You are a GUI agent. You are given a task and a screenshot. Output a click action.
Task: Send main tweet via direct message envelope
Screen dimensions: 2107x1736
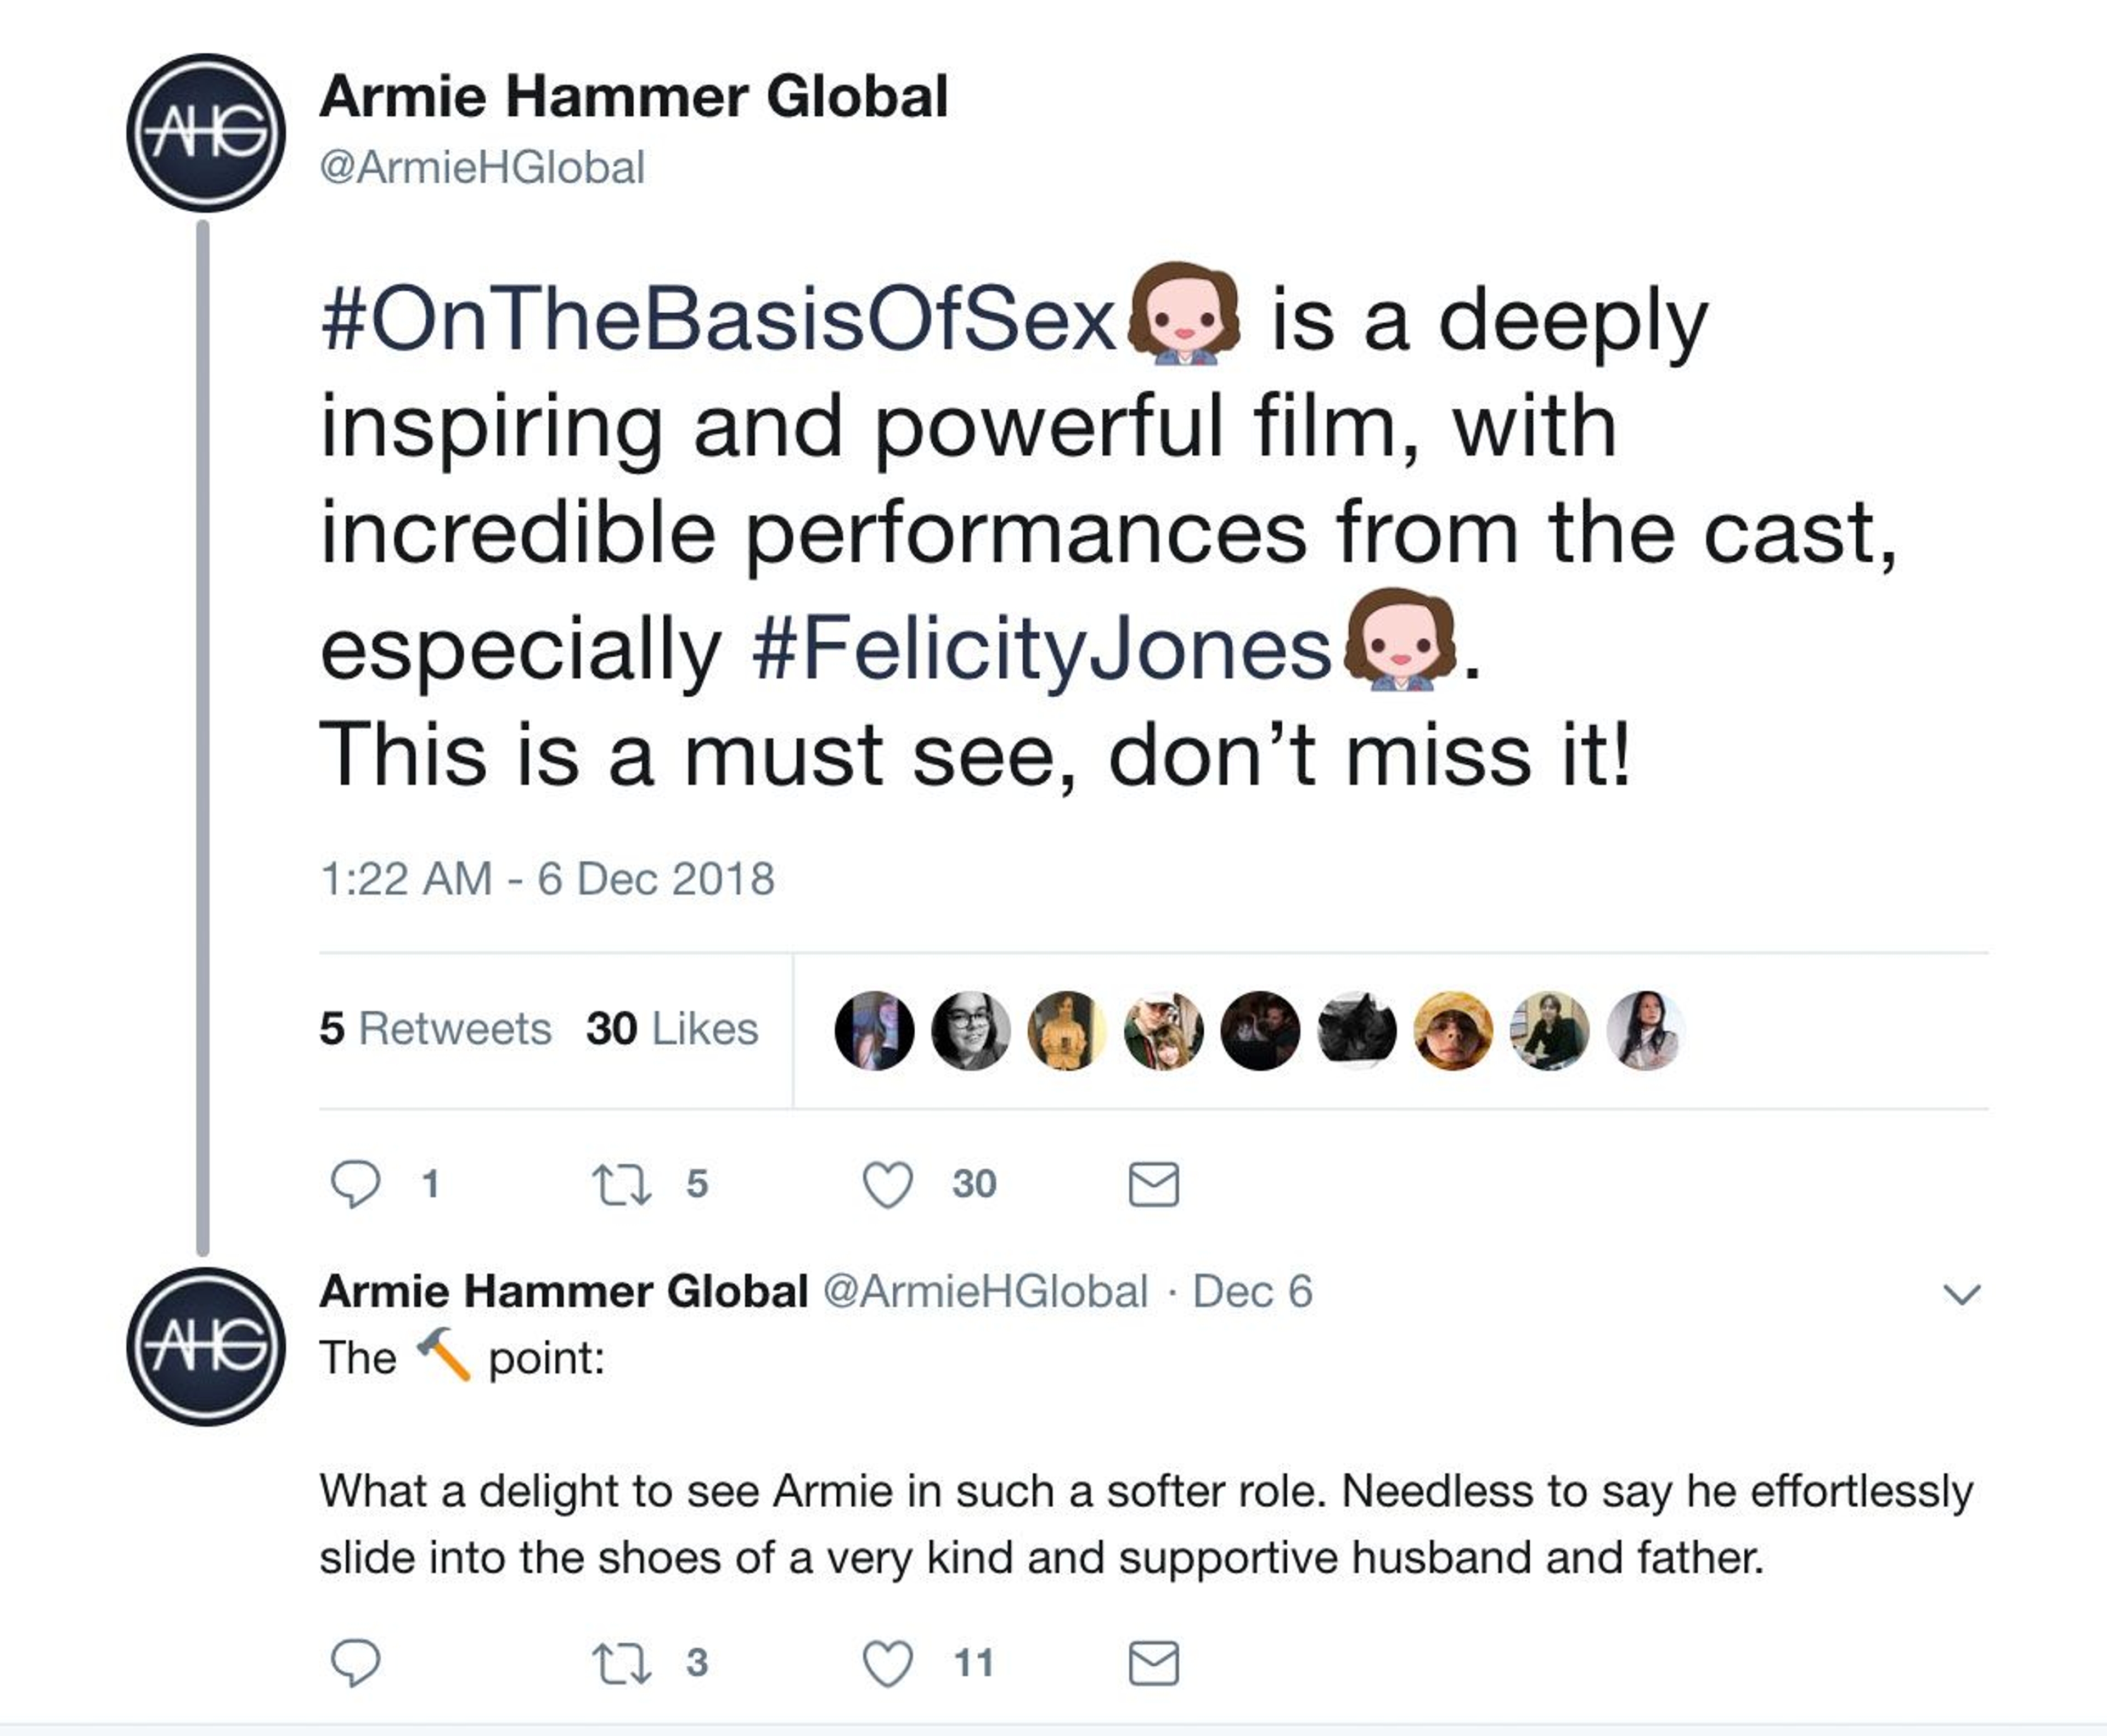click(1153, 1184)
